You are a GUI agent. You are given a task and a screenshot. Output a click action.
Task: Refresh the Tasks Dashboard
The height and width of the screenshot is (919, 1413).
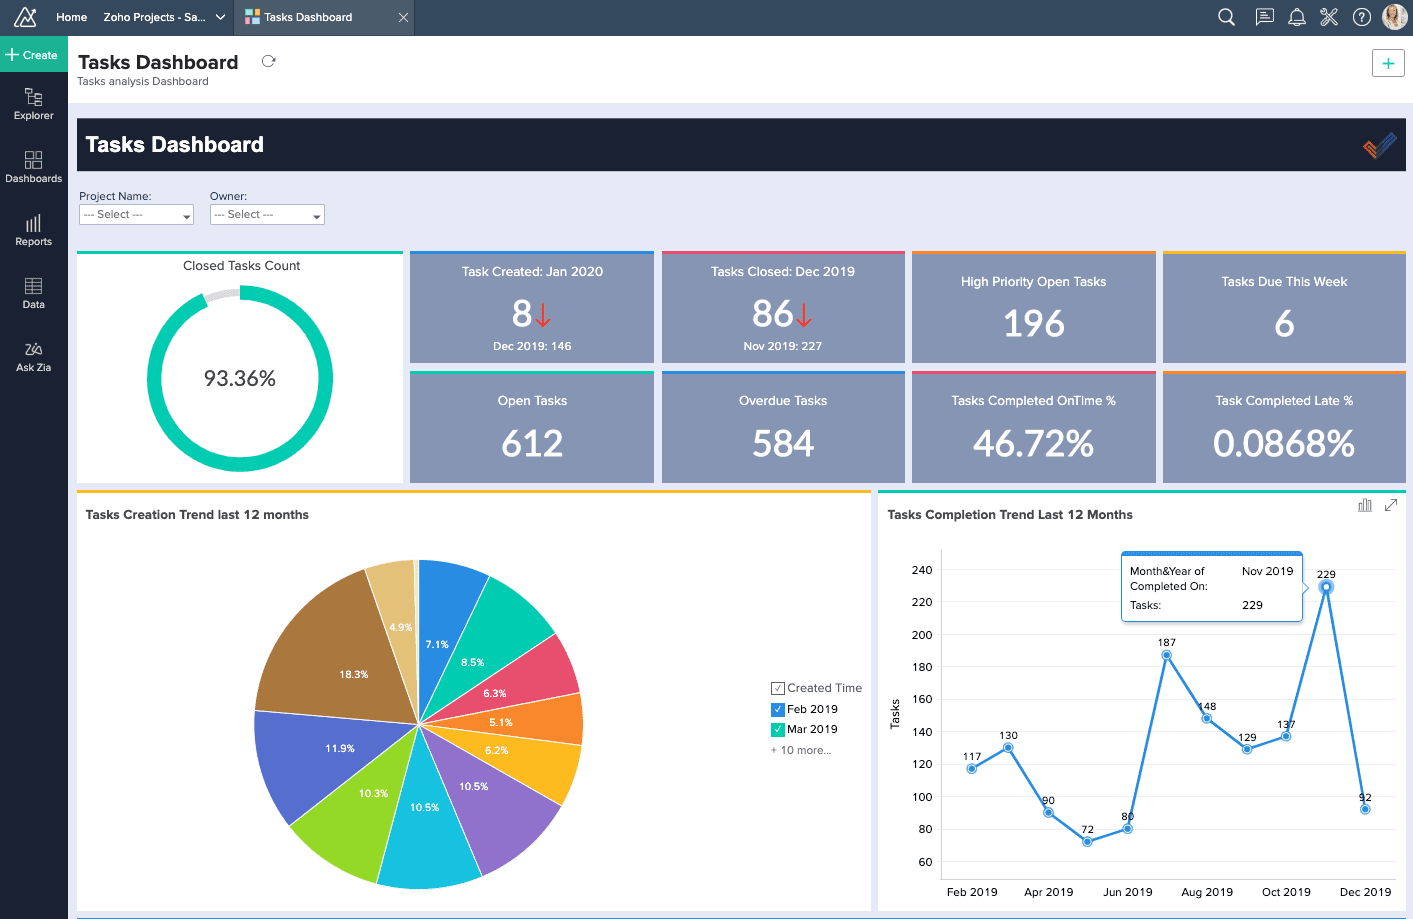pyautogui.click(x=268, y=61)
